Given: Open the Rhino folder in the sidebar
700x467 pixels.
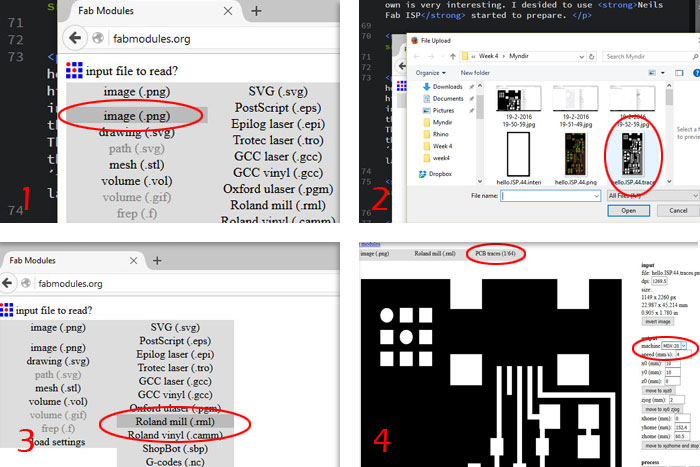Looking at the screenshot, I should [440, 134].
